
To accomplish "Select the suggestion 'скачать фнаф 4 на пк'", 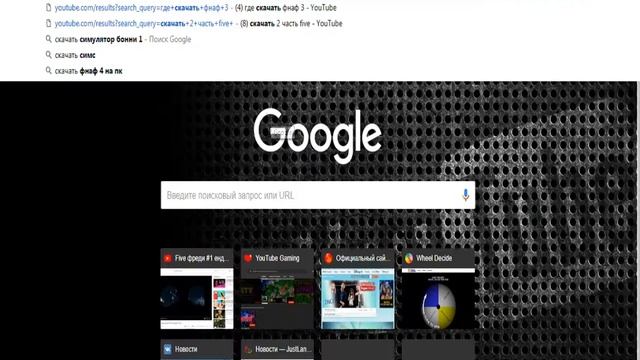I will pyautogui.click(x=89, y=71).
